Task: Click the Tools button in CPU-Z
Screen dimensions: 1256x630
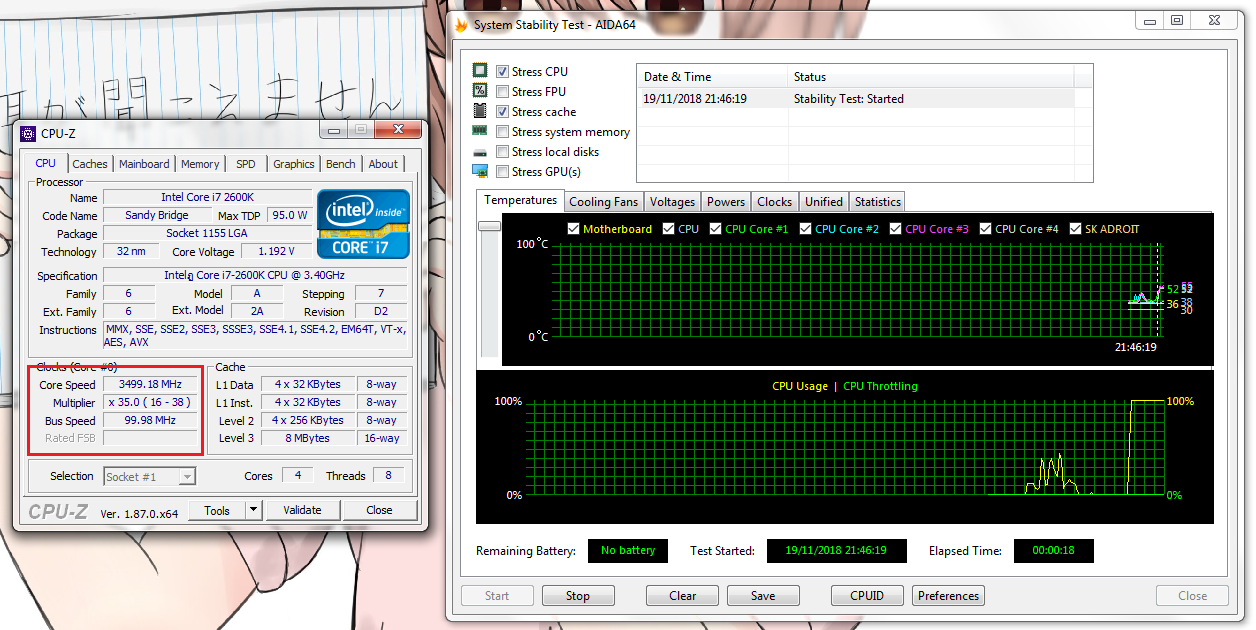Action: [x=217, y=510]
